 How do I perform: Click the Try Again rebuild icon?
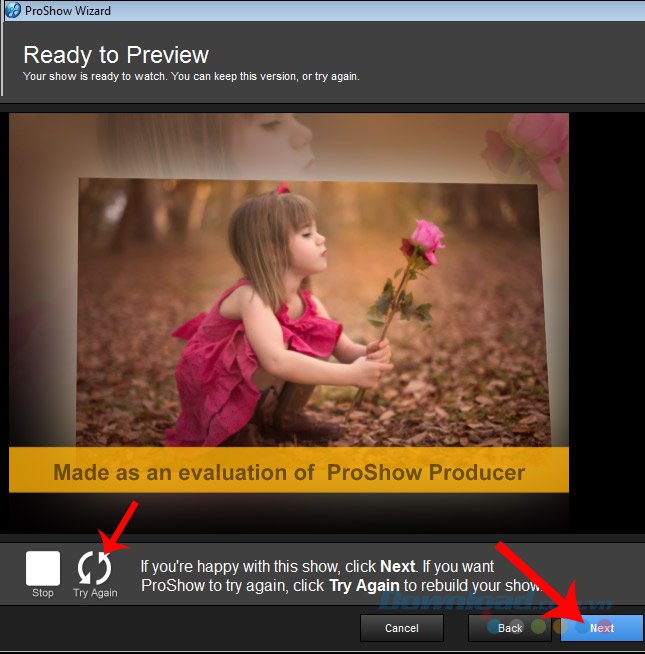[x=95, y=567]
